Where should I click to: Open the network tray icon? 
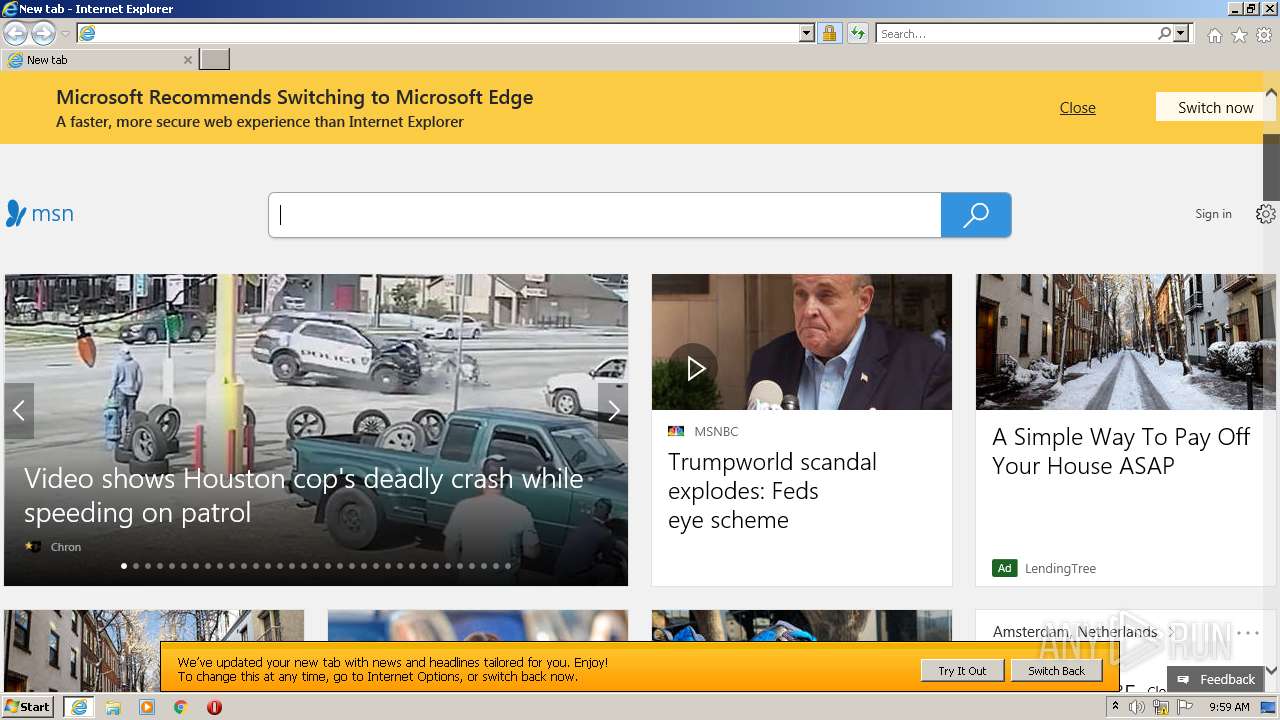[1161, 707]
